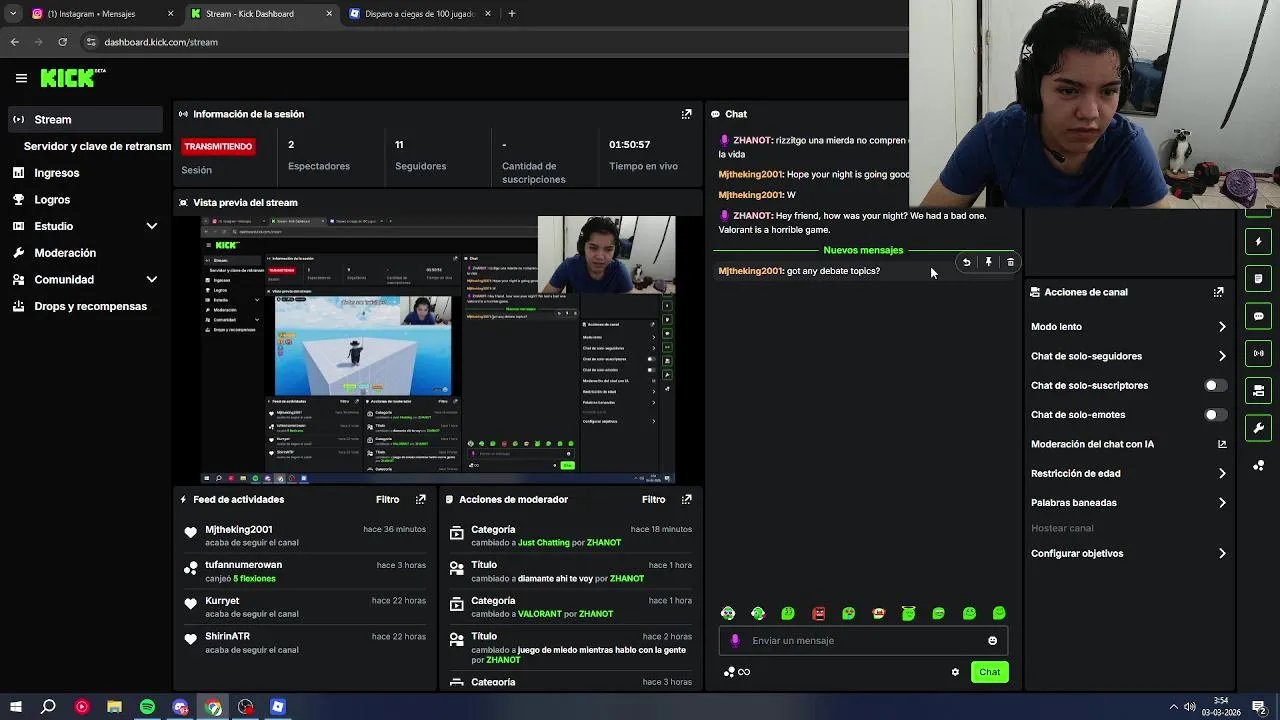This screenshot has width=1280, height=720.
Task: Click the Nuevos mensajes divider label
Action: point(862,250)
